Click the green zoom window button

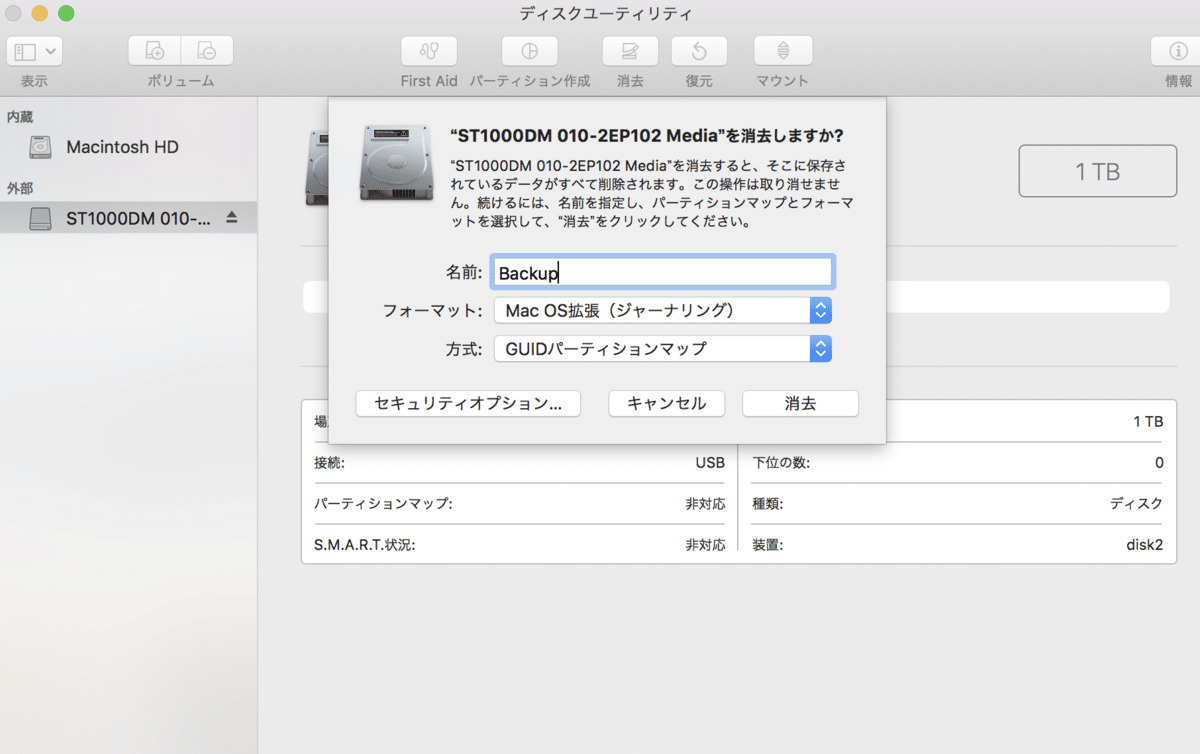(x=66, y=14)
